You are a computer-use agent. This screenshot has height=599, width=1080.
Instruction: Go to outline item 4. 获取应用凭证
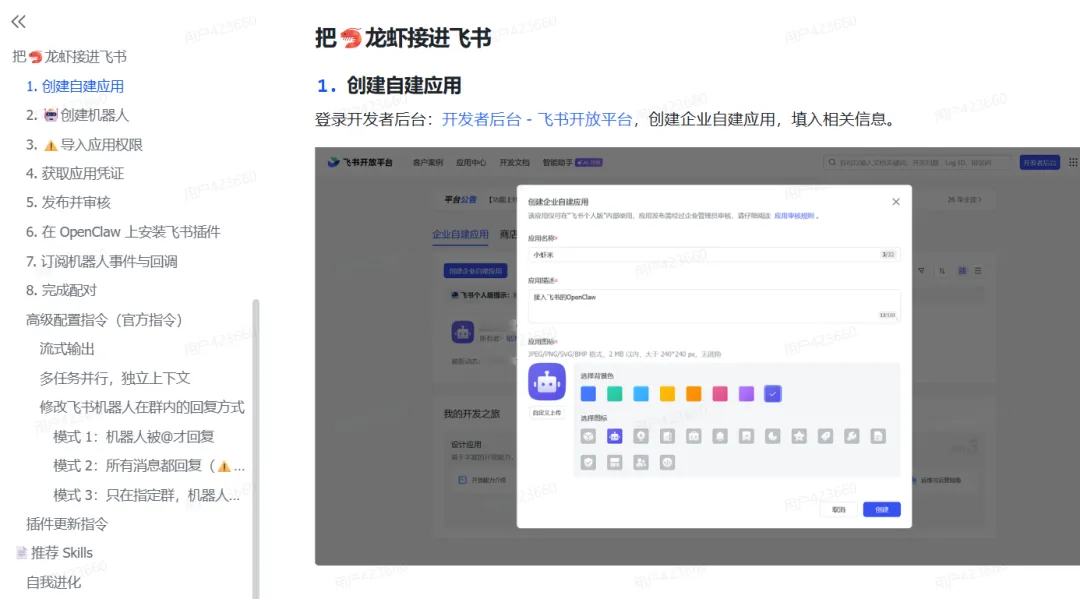point(75,174)
